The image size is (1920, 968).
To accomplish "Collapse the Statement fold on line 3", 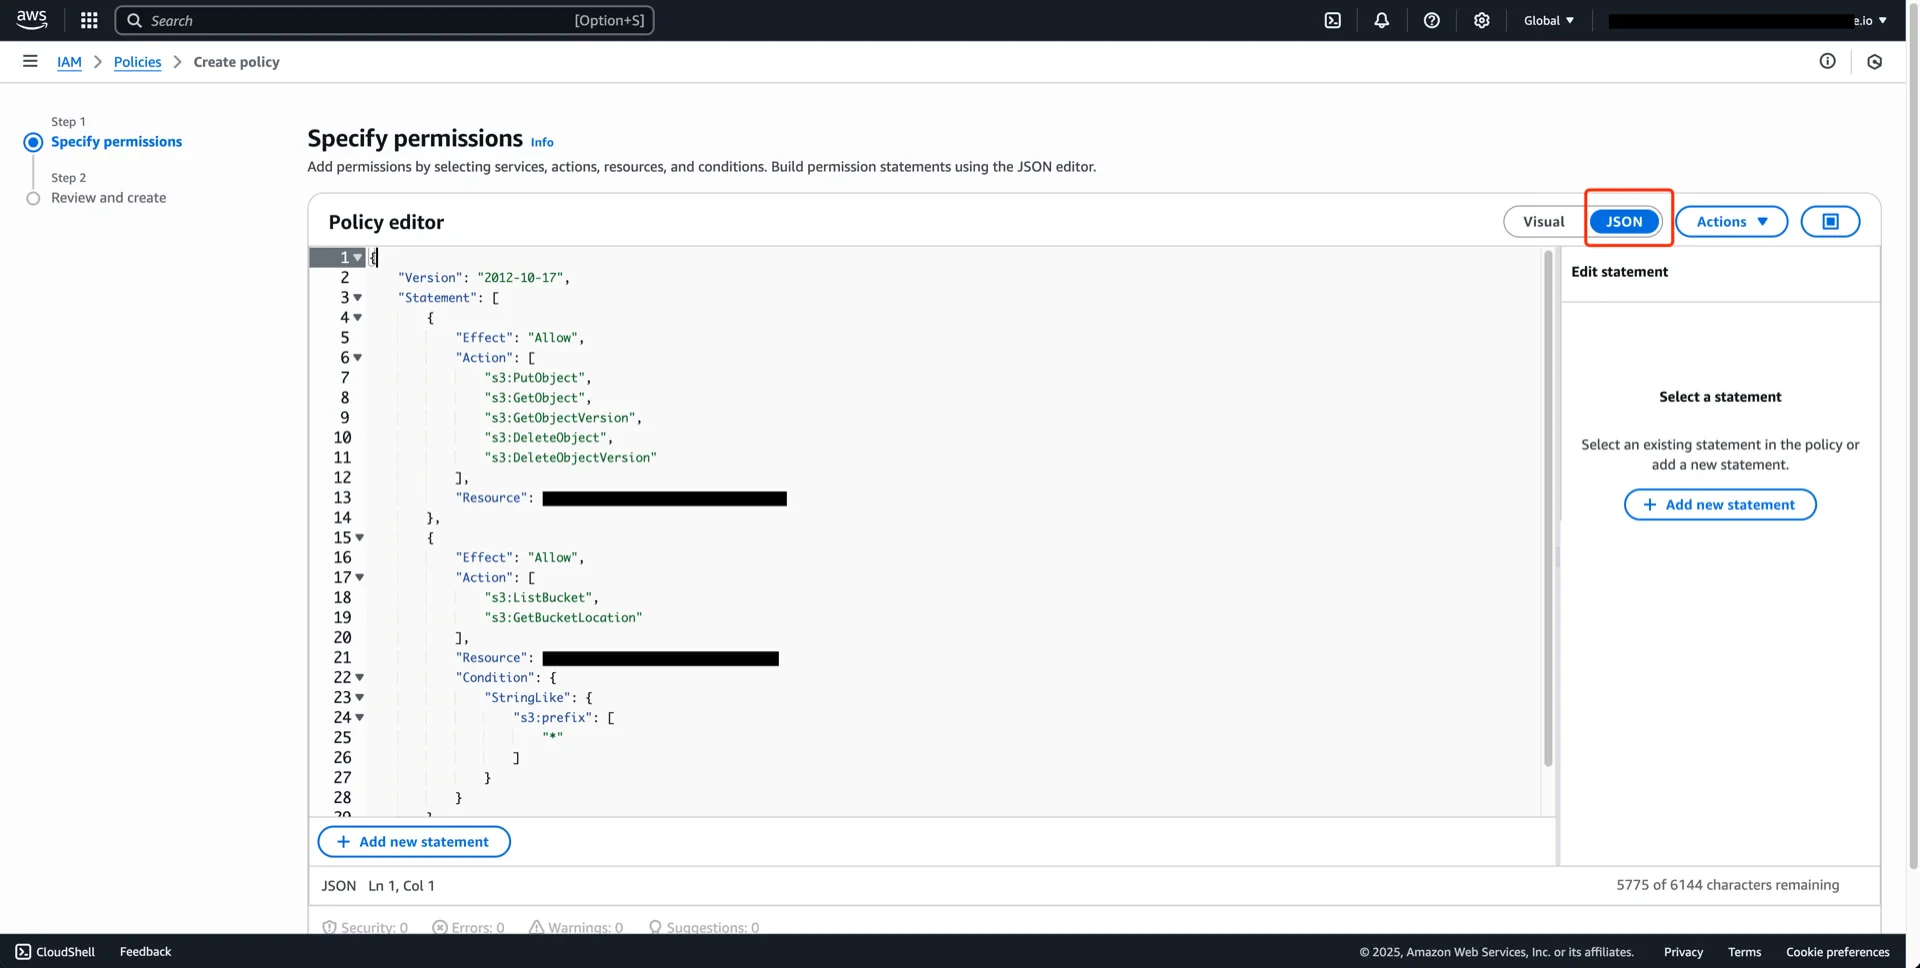I will coord(358,298).
